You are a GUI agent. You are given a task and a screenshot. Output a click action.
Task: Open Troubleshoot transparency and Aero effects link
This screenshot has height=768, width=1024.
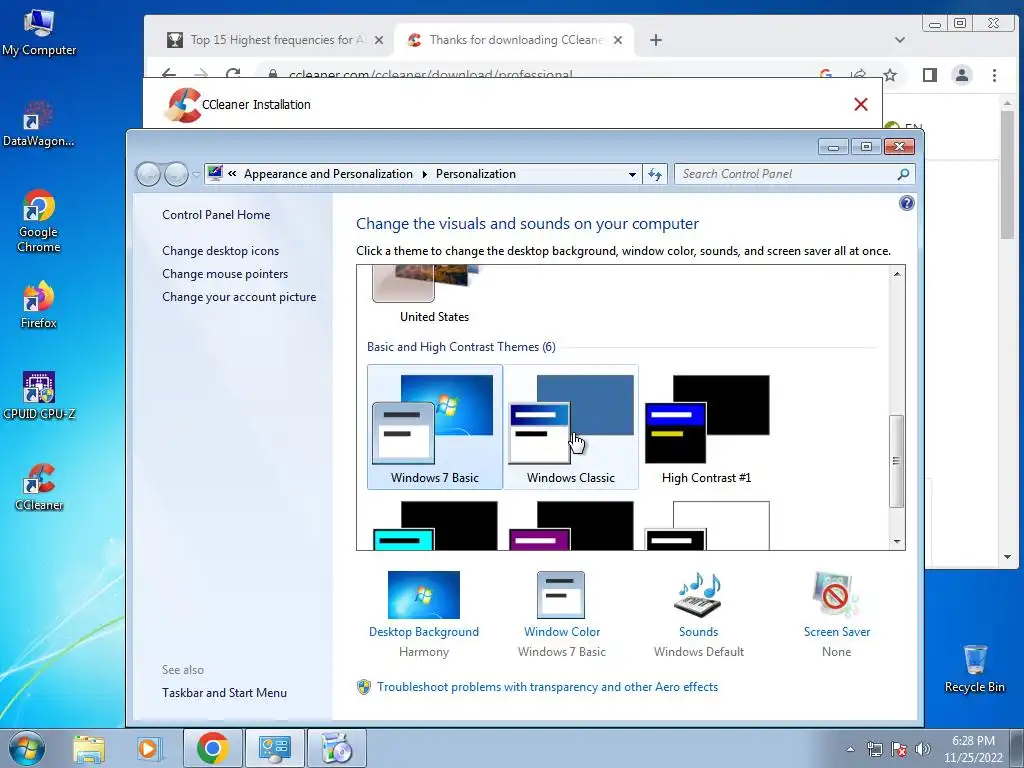[547, 687]
